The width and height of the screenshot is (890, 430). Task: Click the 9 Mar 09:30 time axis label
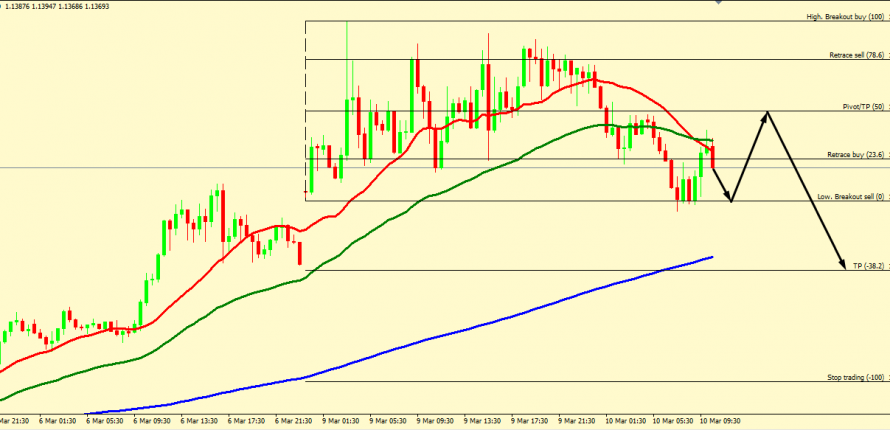click(x=434, y=421)
